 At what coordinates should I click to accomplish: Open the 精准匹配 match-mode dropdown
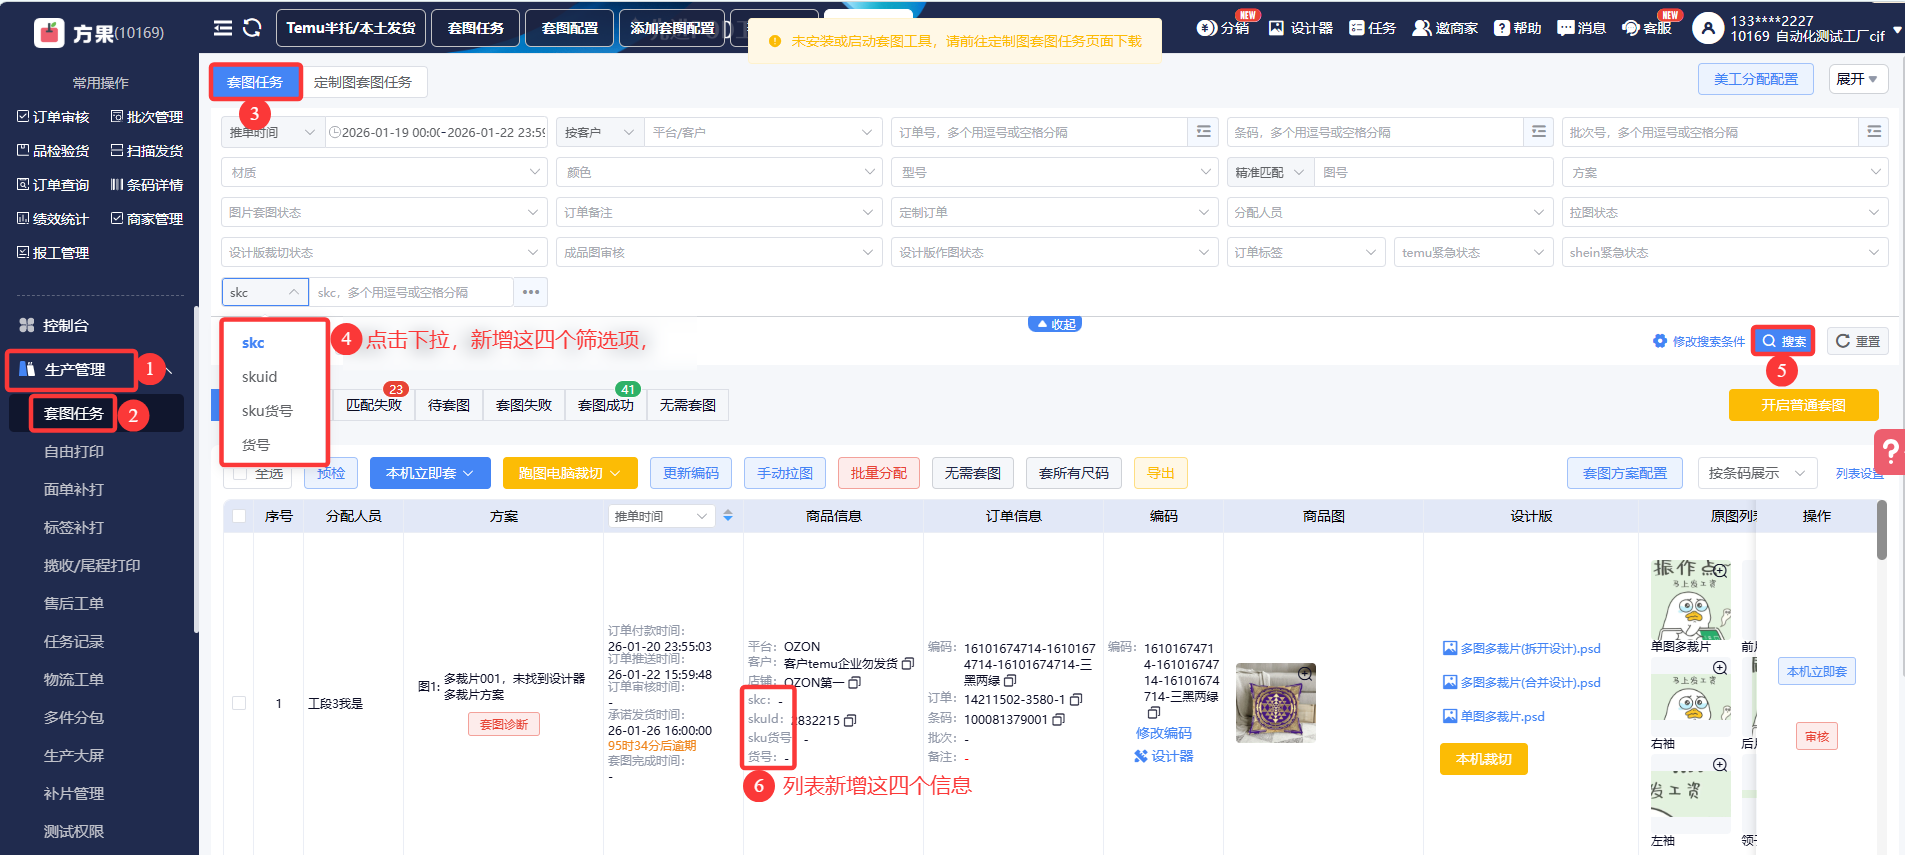tap(1270, 172)
